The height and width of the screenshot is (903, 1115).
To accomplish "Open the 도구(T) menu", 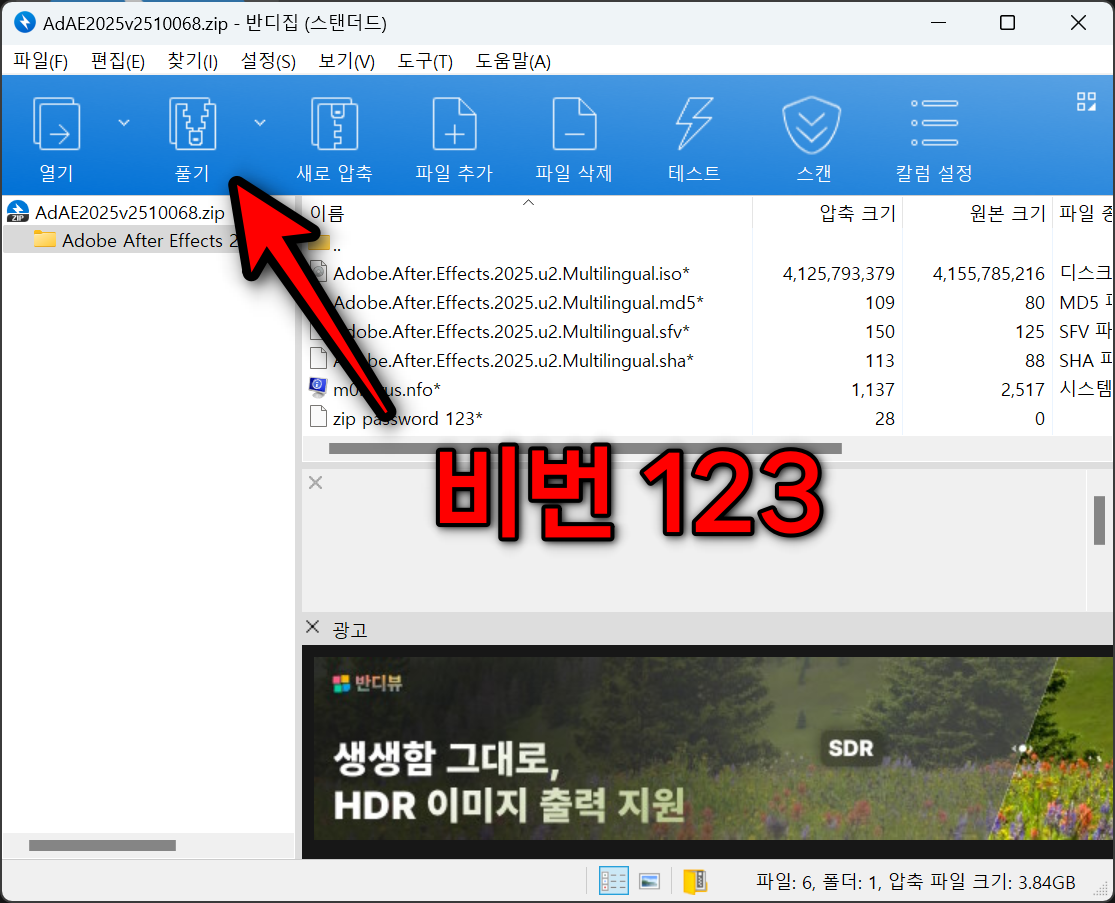I will point(425,62).
